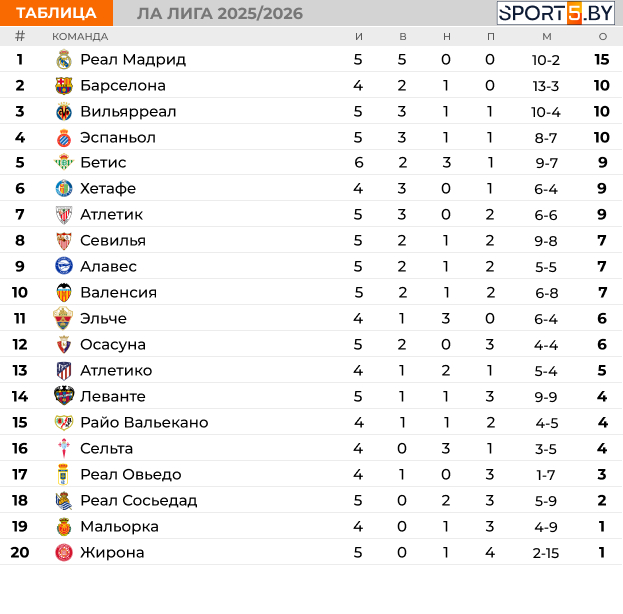The height and width of the screenshot is (614, 623).
Task: Open the orange ТАБЛИЦА tab
Action: tap(56, 13)
